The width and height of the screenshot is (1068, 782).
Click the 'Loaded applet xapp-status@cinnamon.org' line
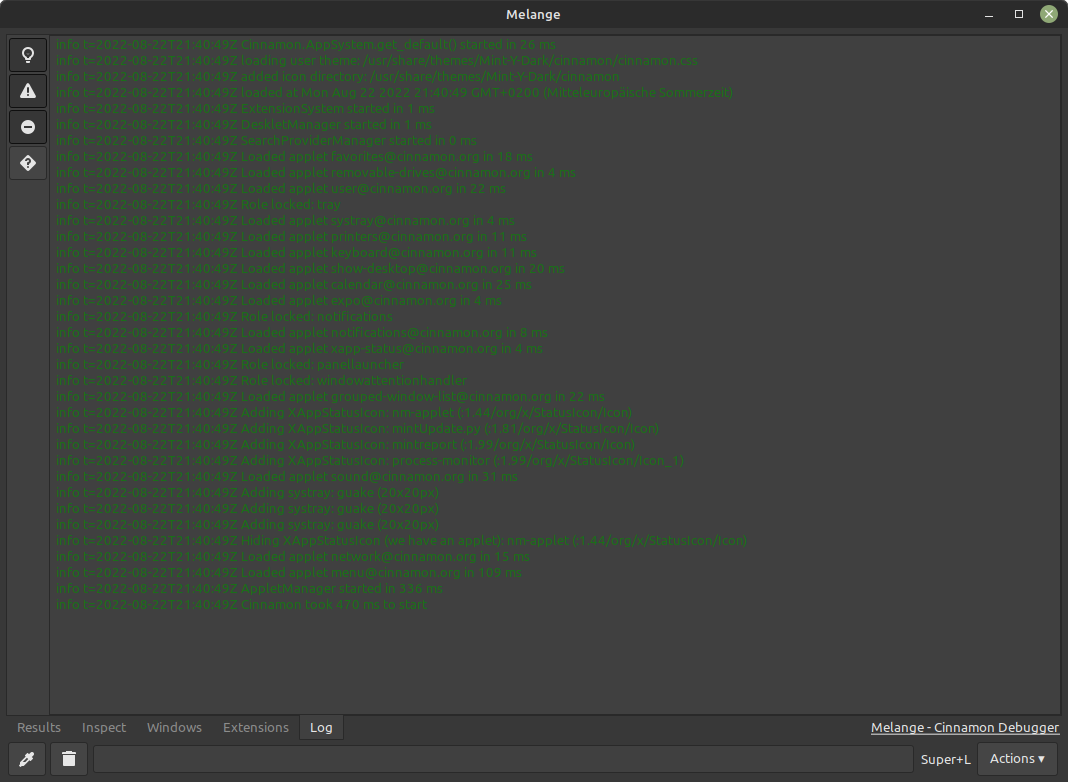pos(300,349)
